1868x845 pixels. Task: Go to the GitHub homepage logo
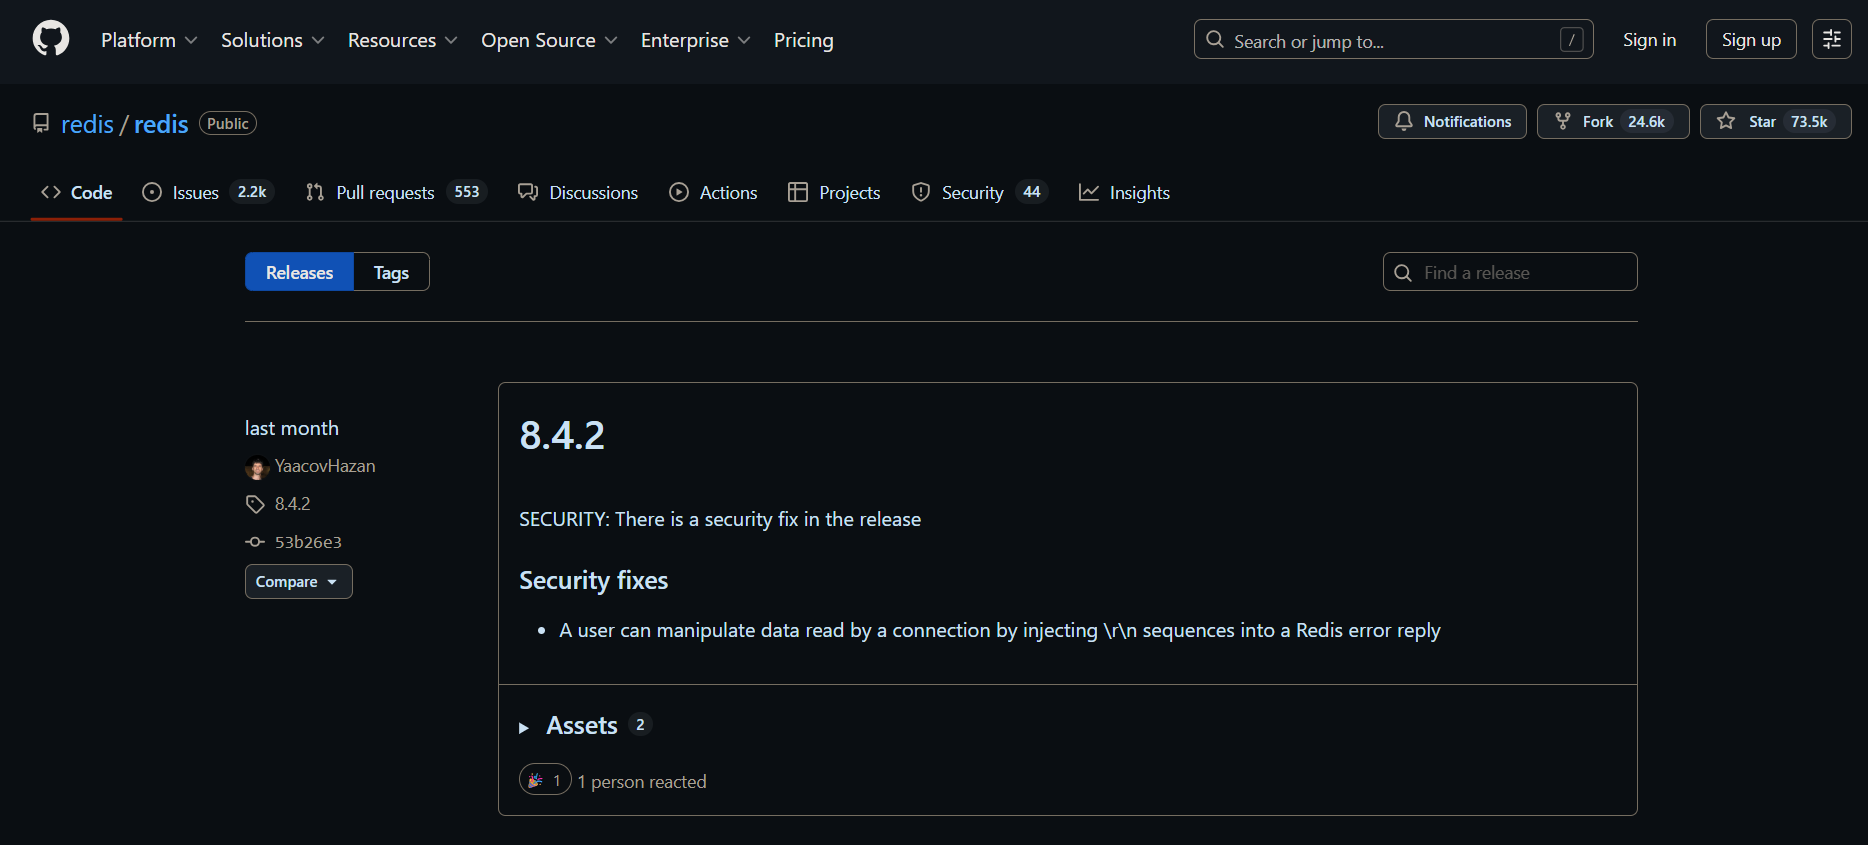(51, 39)
